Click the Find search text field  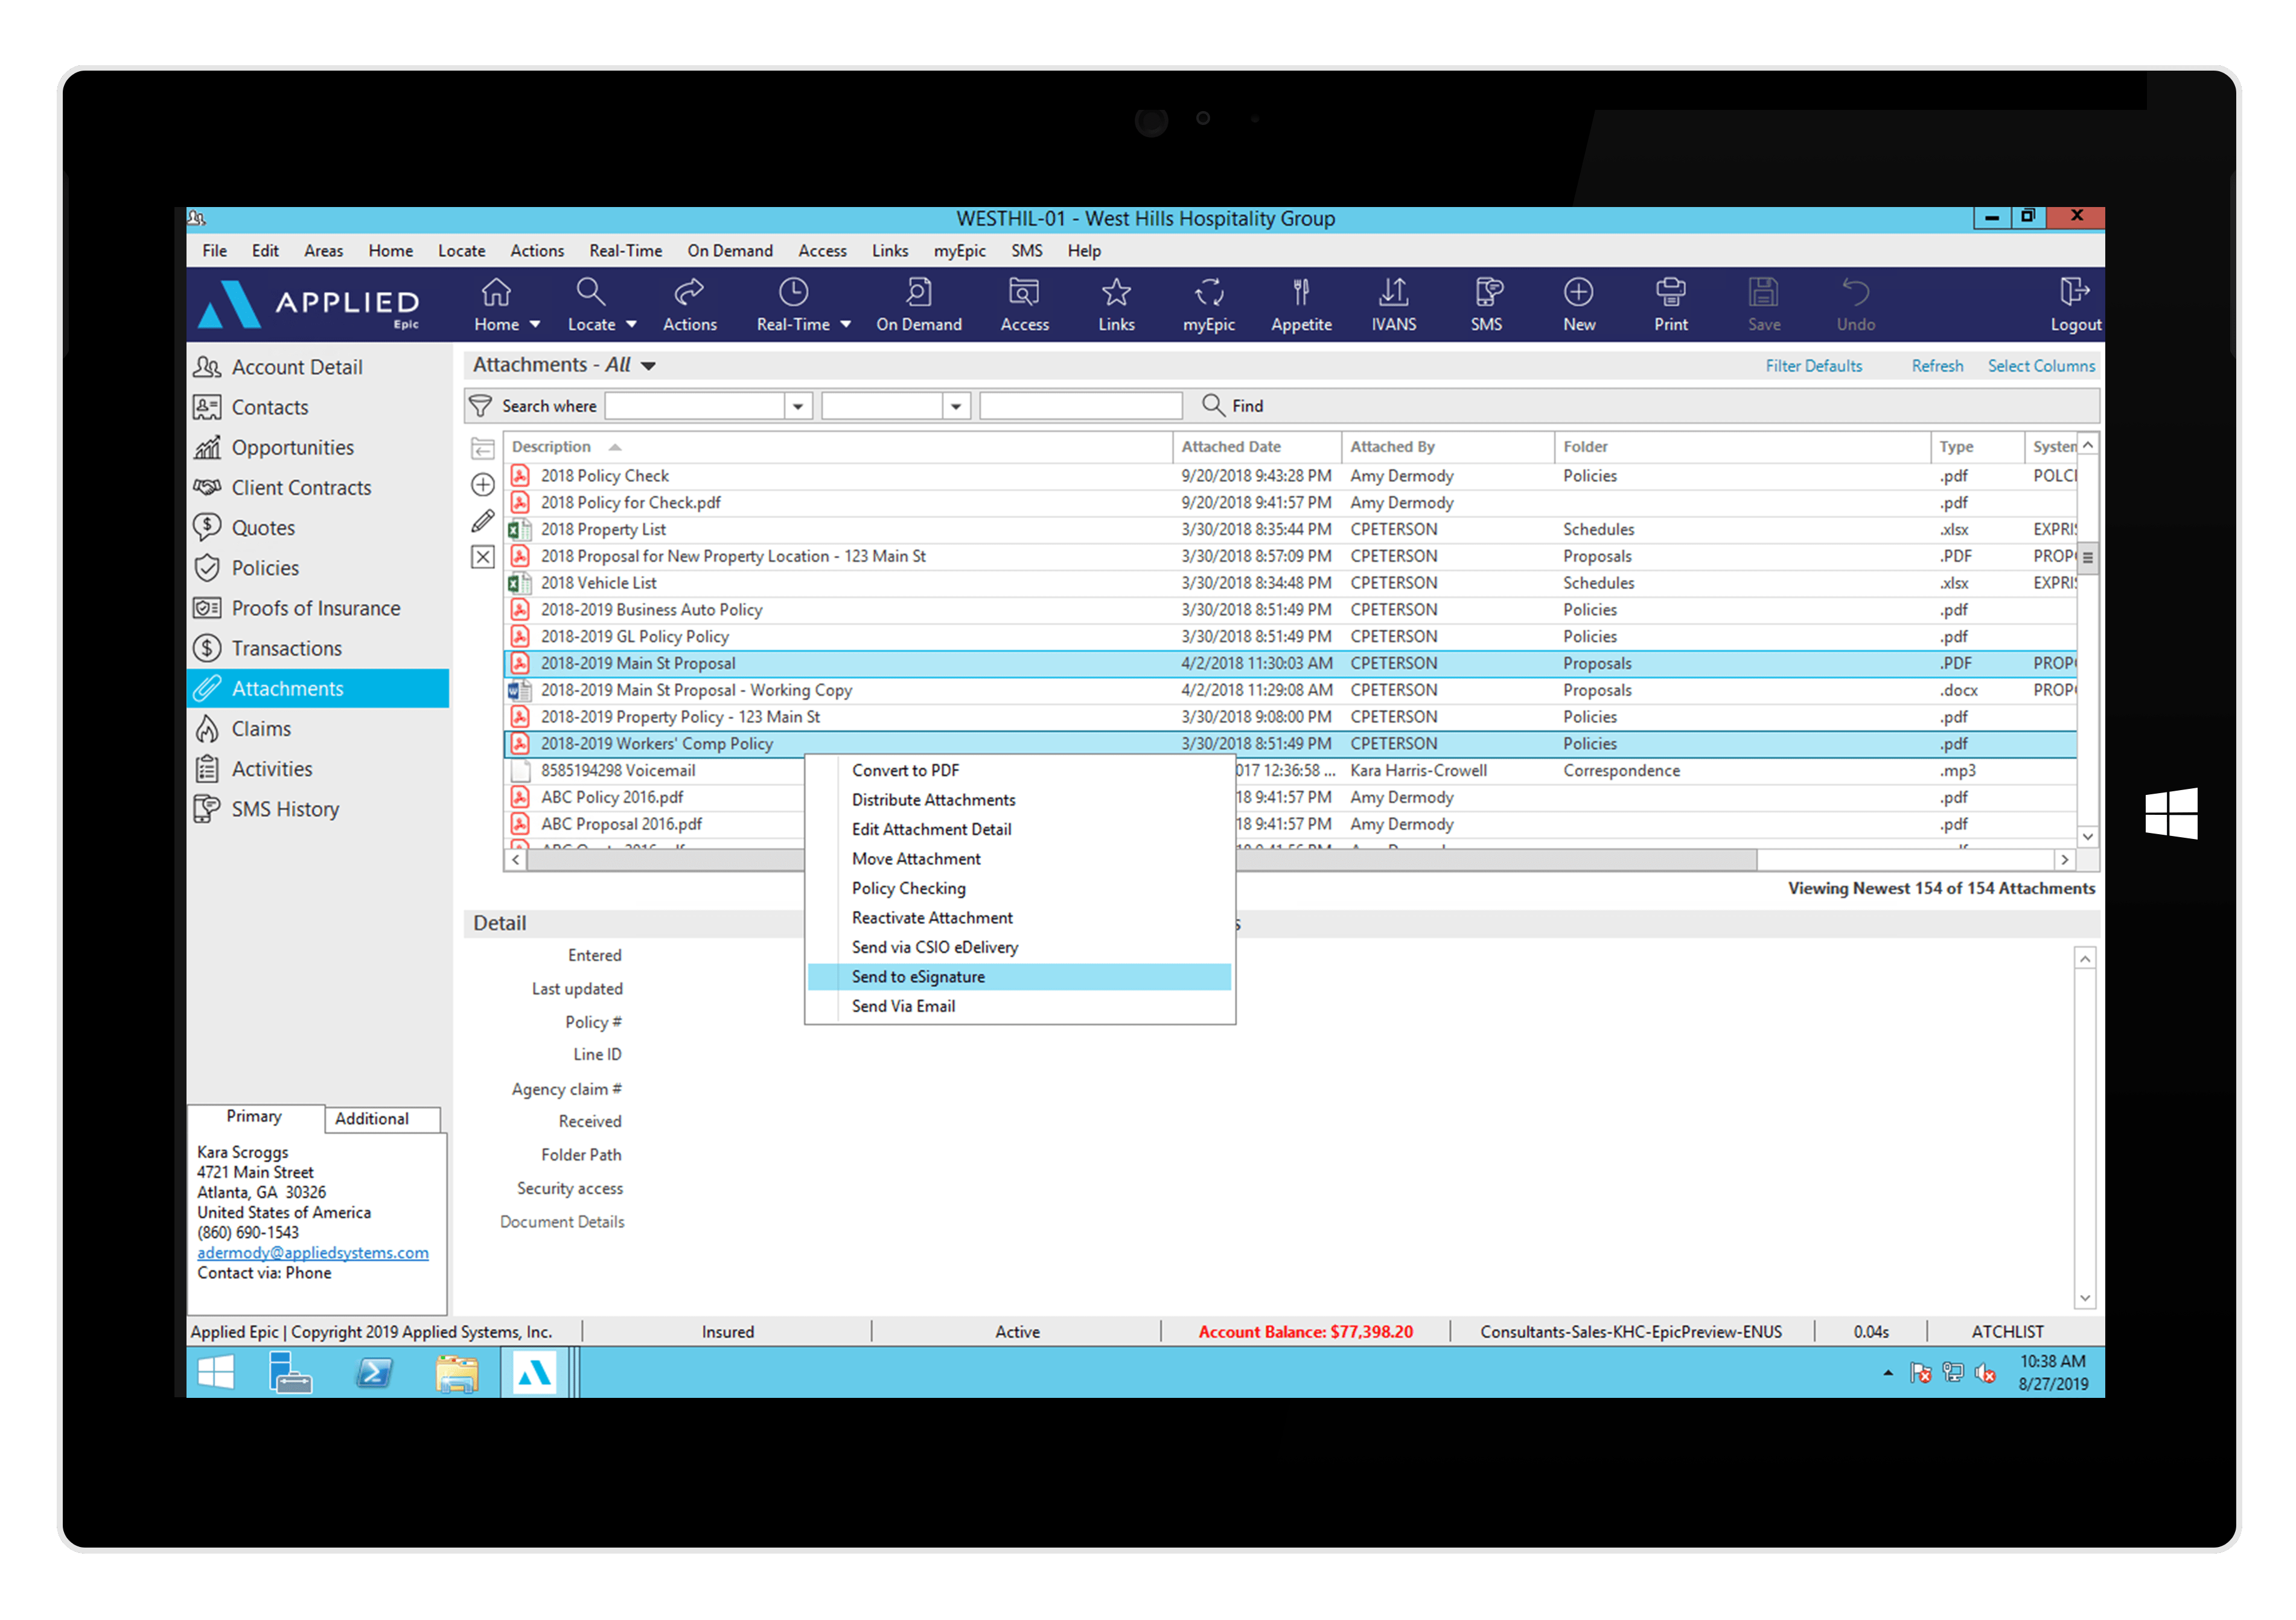tap(1080, 406)
